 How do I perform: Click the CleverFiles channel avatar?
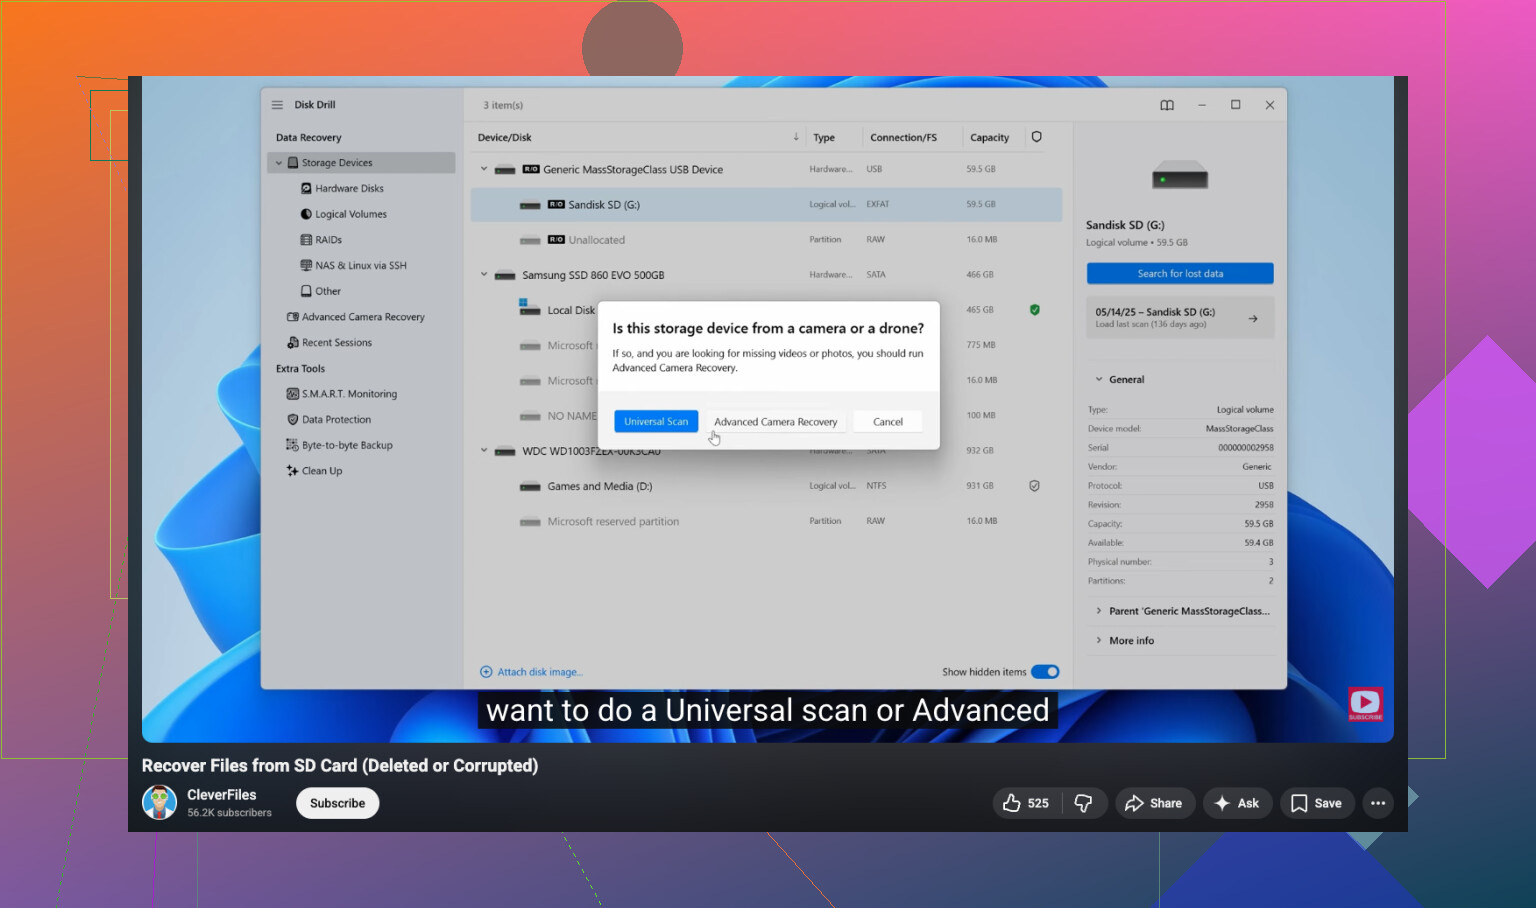click(160, 803)
